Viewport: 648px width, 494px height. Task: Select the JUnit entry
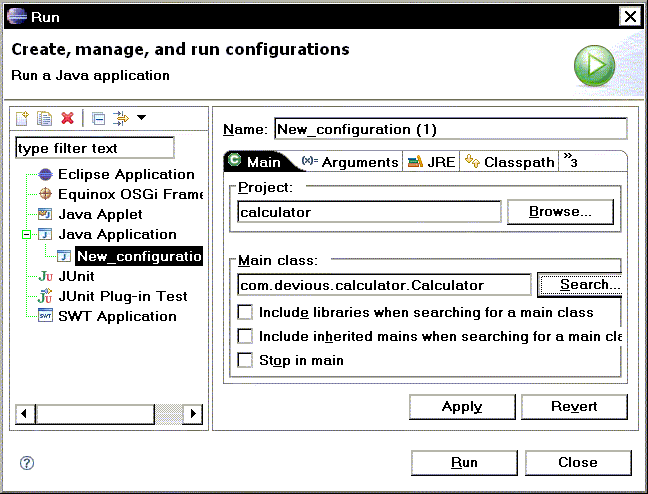(x=76, y=276)
